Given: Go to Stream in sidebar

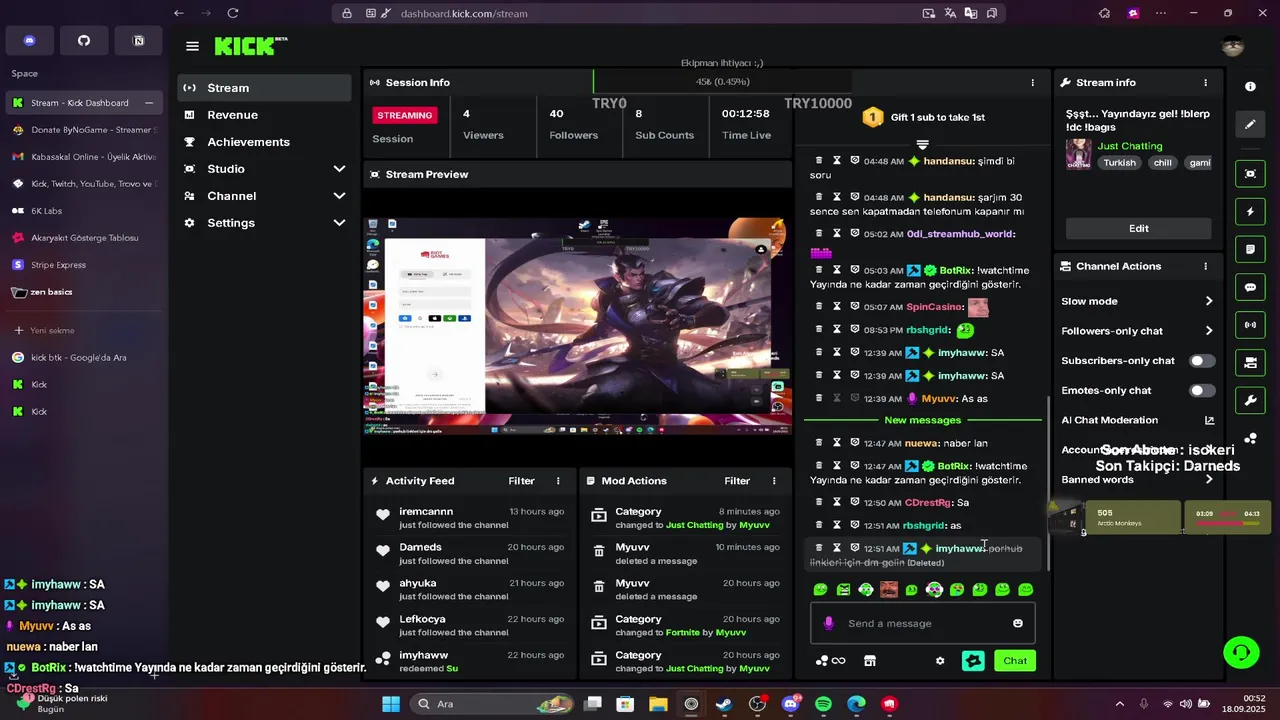Looking at the screenshot, I should tap(265, 88).
